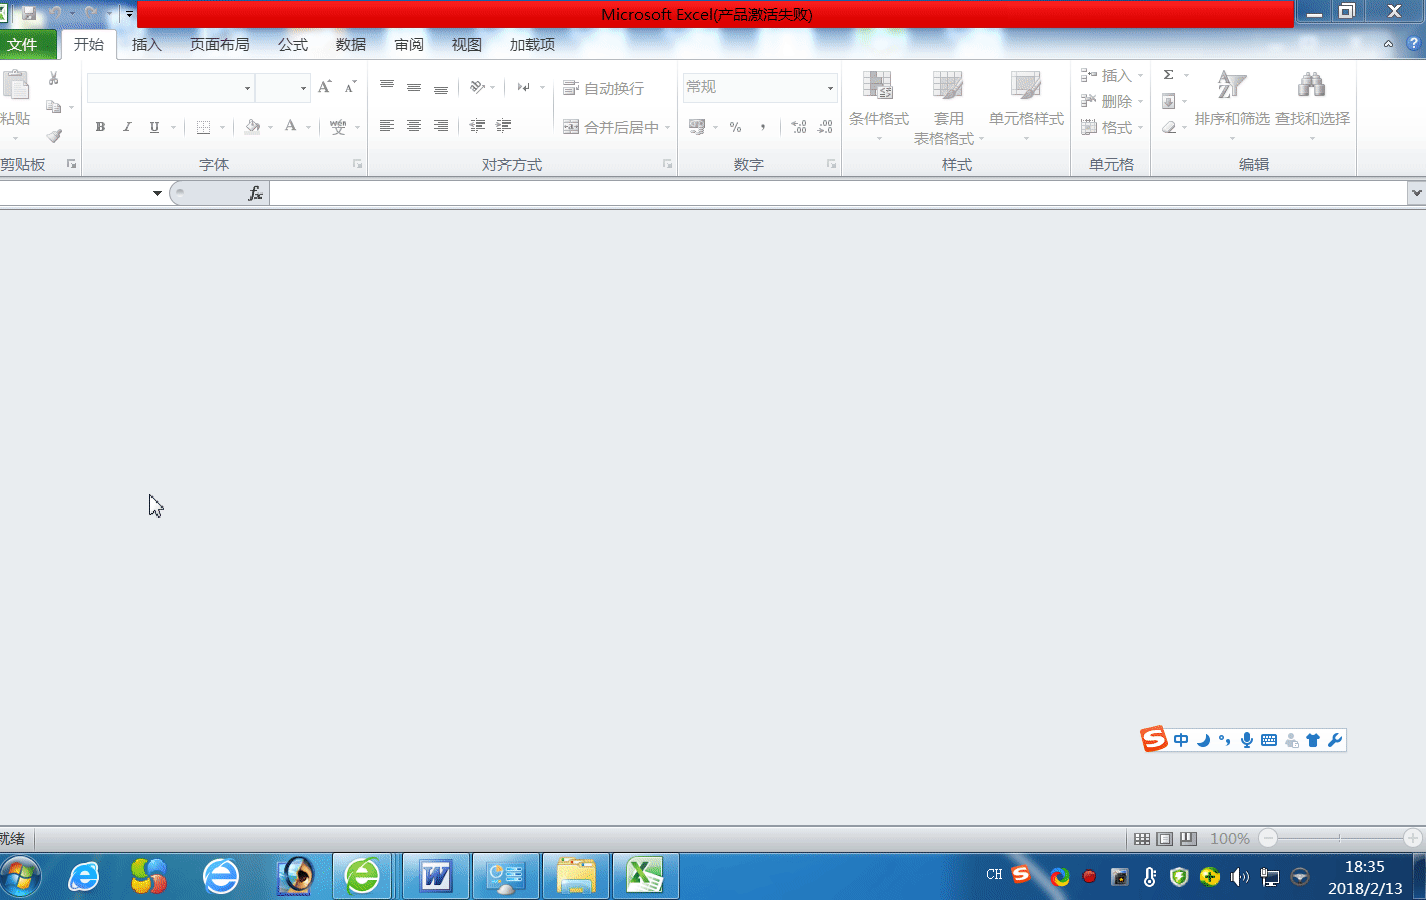The width and height of the screenshot is (1426, 900).
Task: Click the Copy icon
Action: point(54,106)
